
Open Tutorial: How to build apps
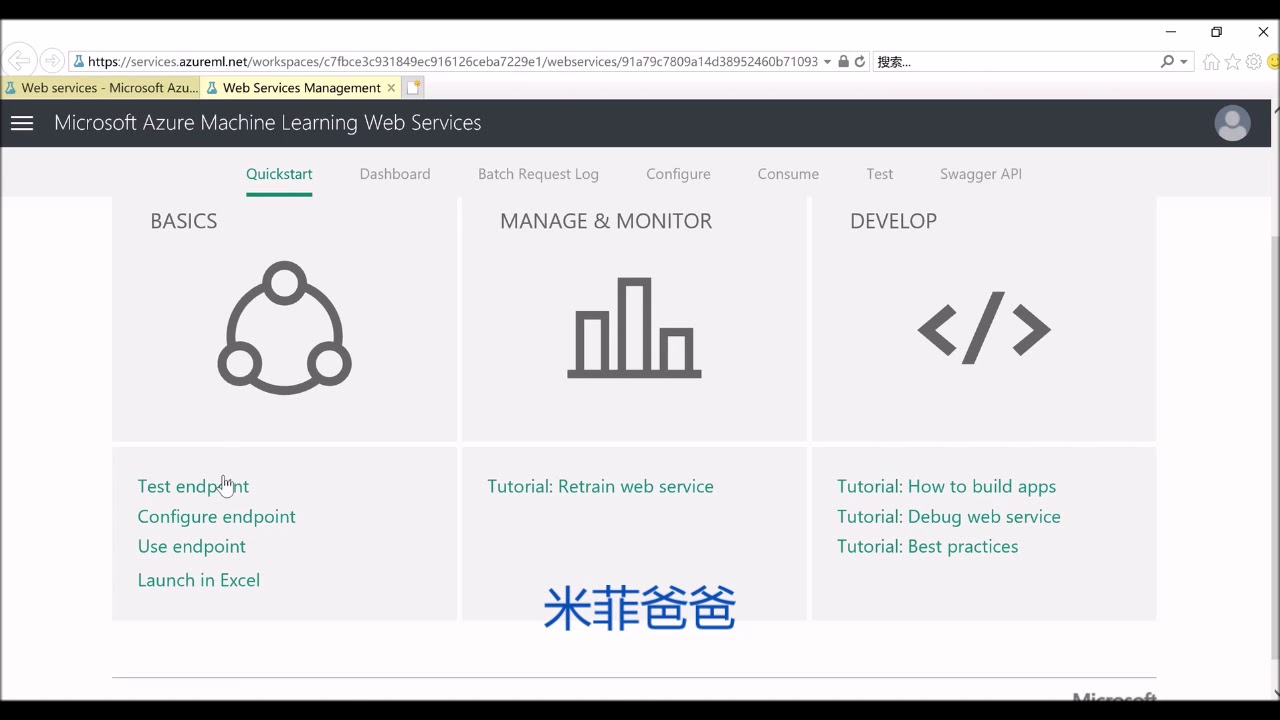click(947, 486)
